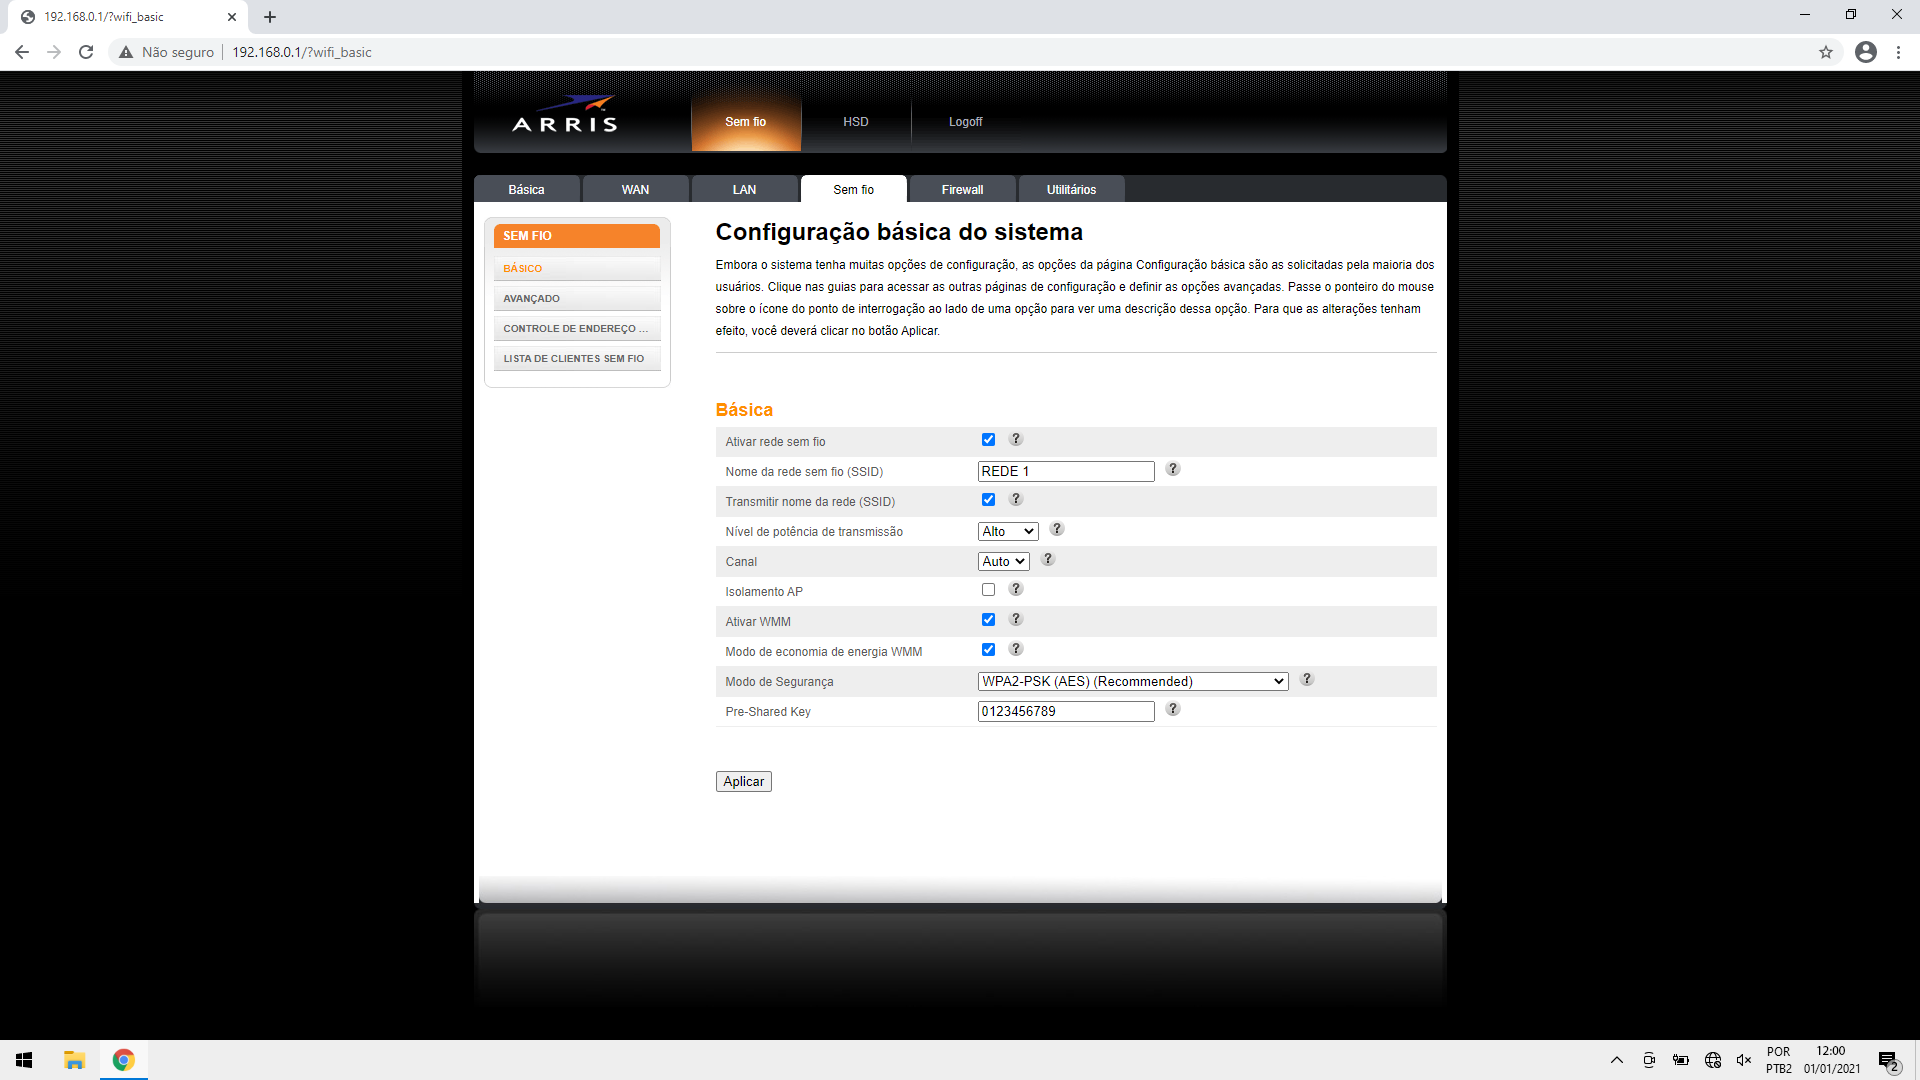The height and width of the screenshot is (1080, 1920).
Task: Click POR PTB2 language indicator
Action: [1779, 1060]
